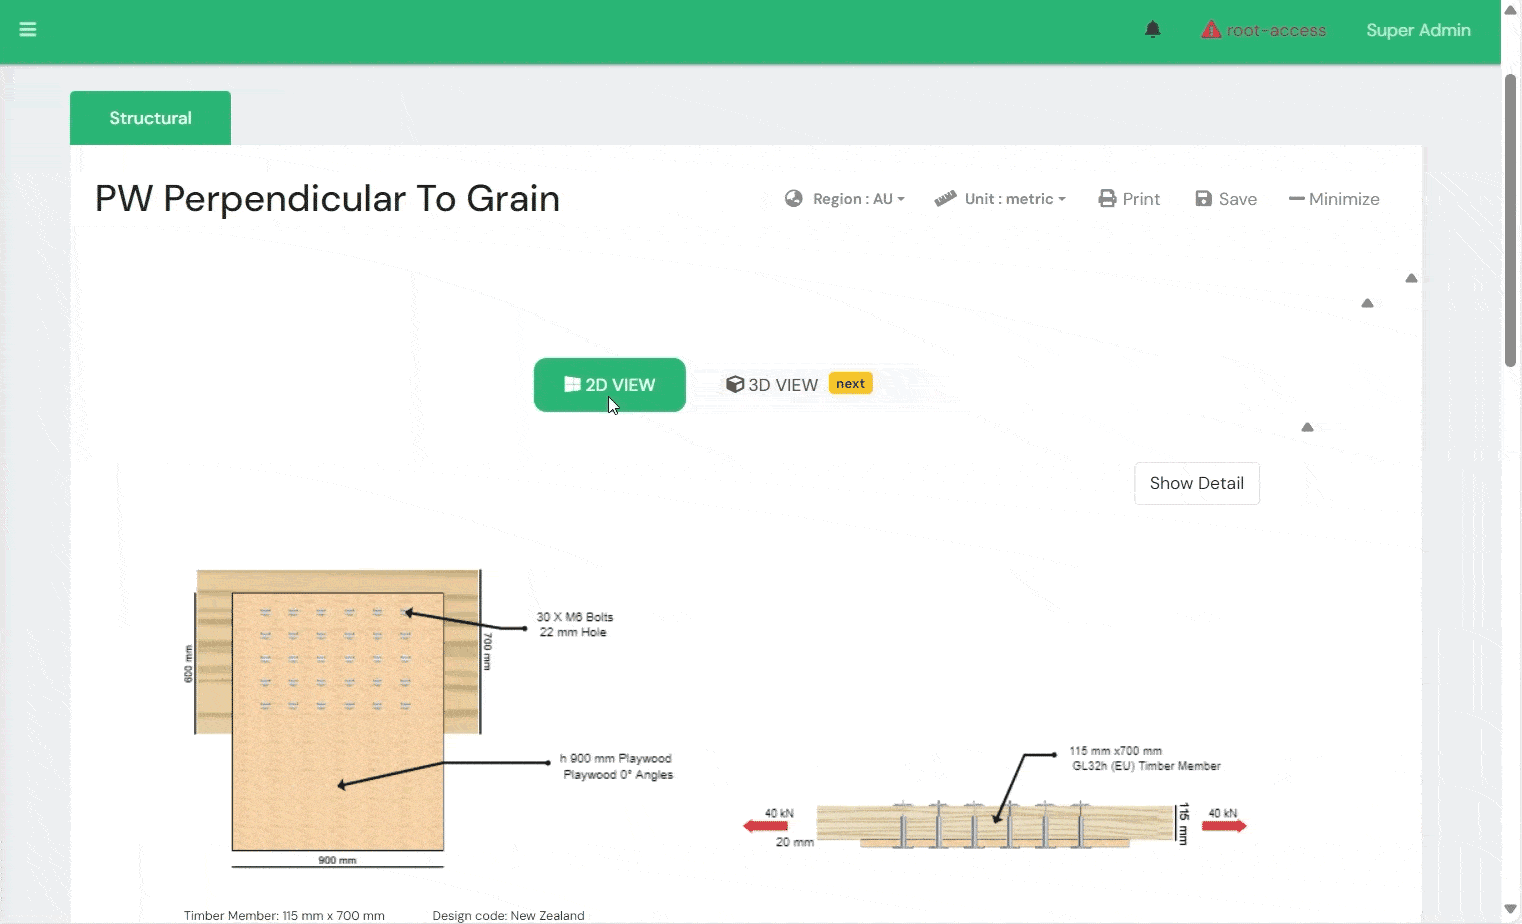1522x924 pixels.
Task: Click the plywood plan view diagram
Action: [x=338, y=720]
